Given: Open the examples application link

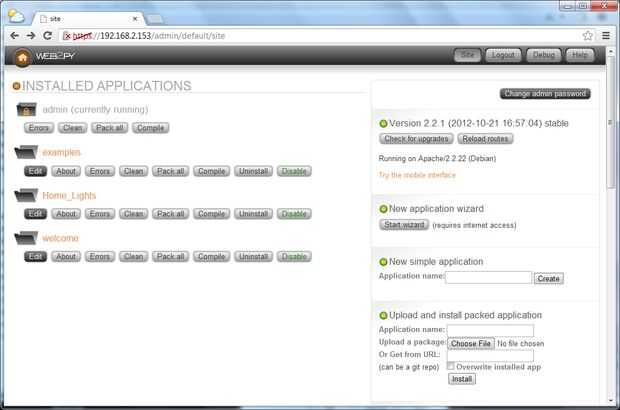Looking at the screenshot, I should (61, 152).
